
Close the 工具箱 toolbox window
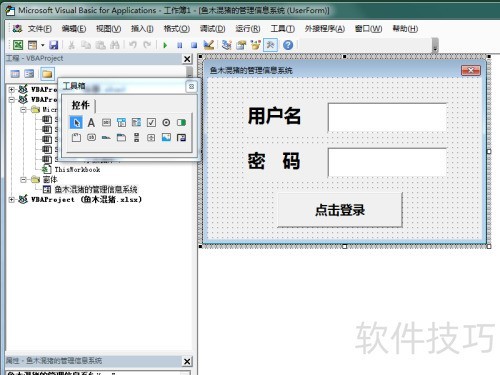point(191,86)
